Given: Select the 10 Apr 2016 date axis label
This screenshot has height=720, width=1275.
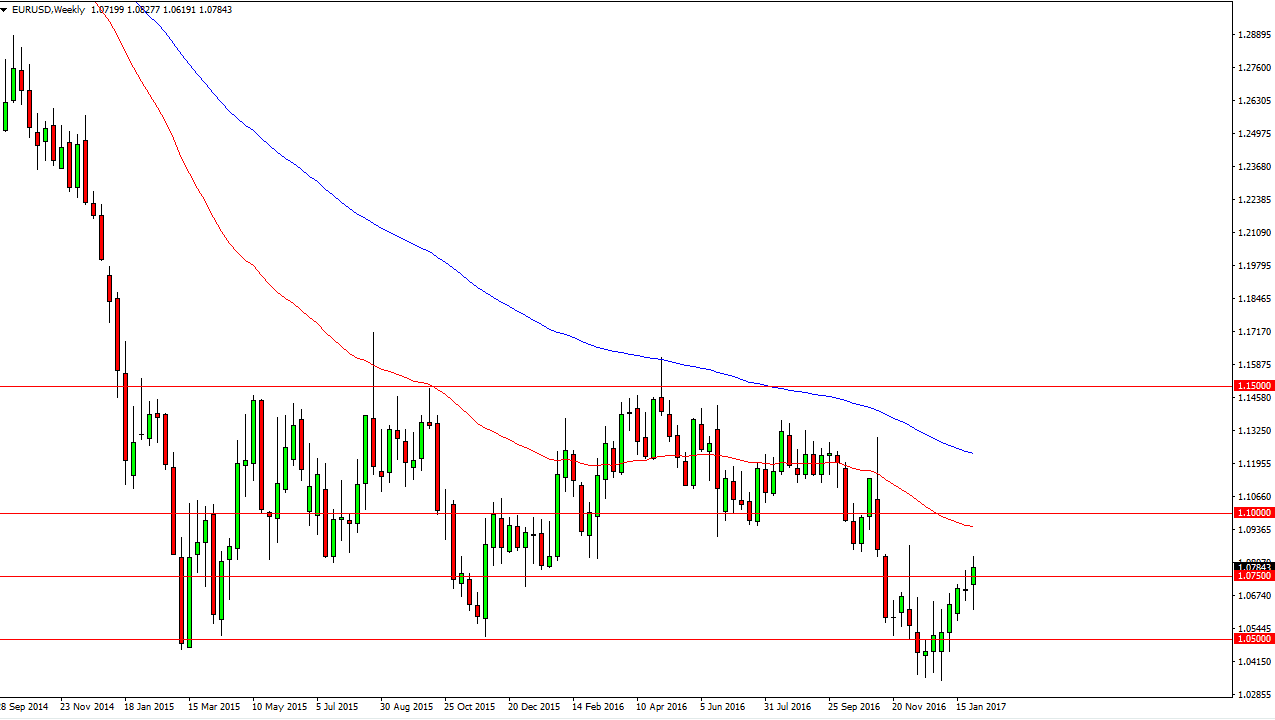Looking at the screenshot, I should click(x=660, y=705).
